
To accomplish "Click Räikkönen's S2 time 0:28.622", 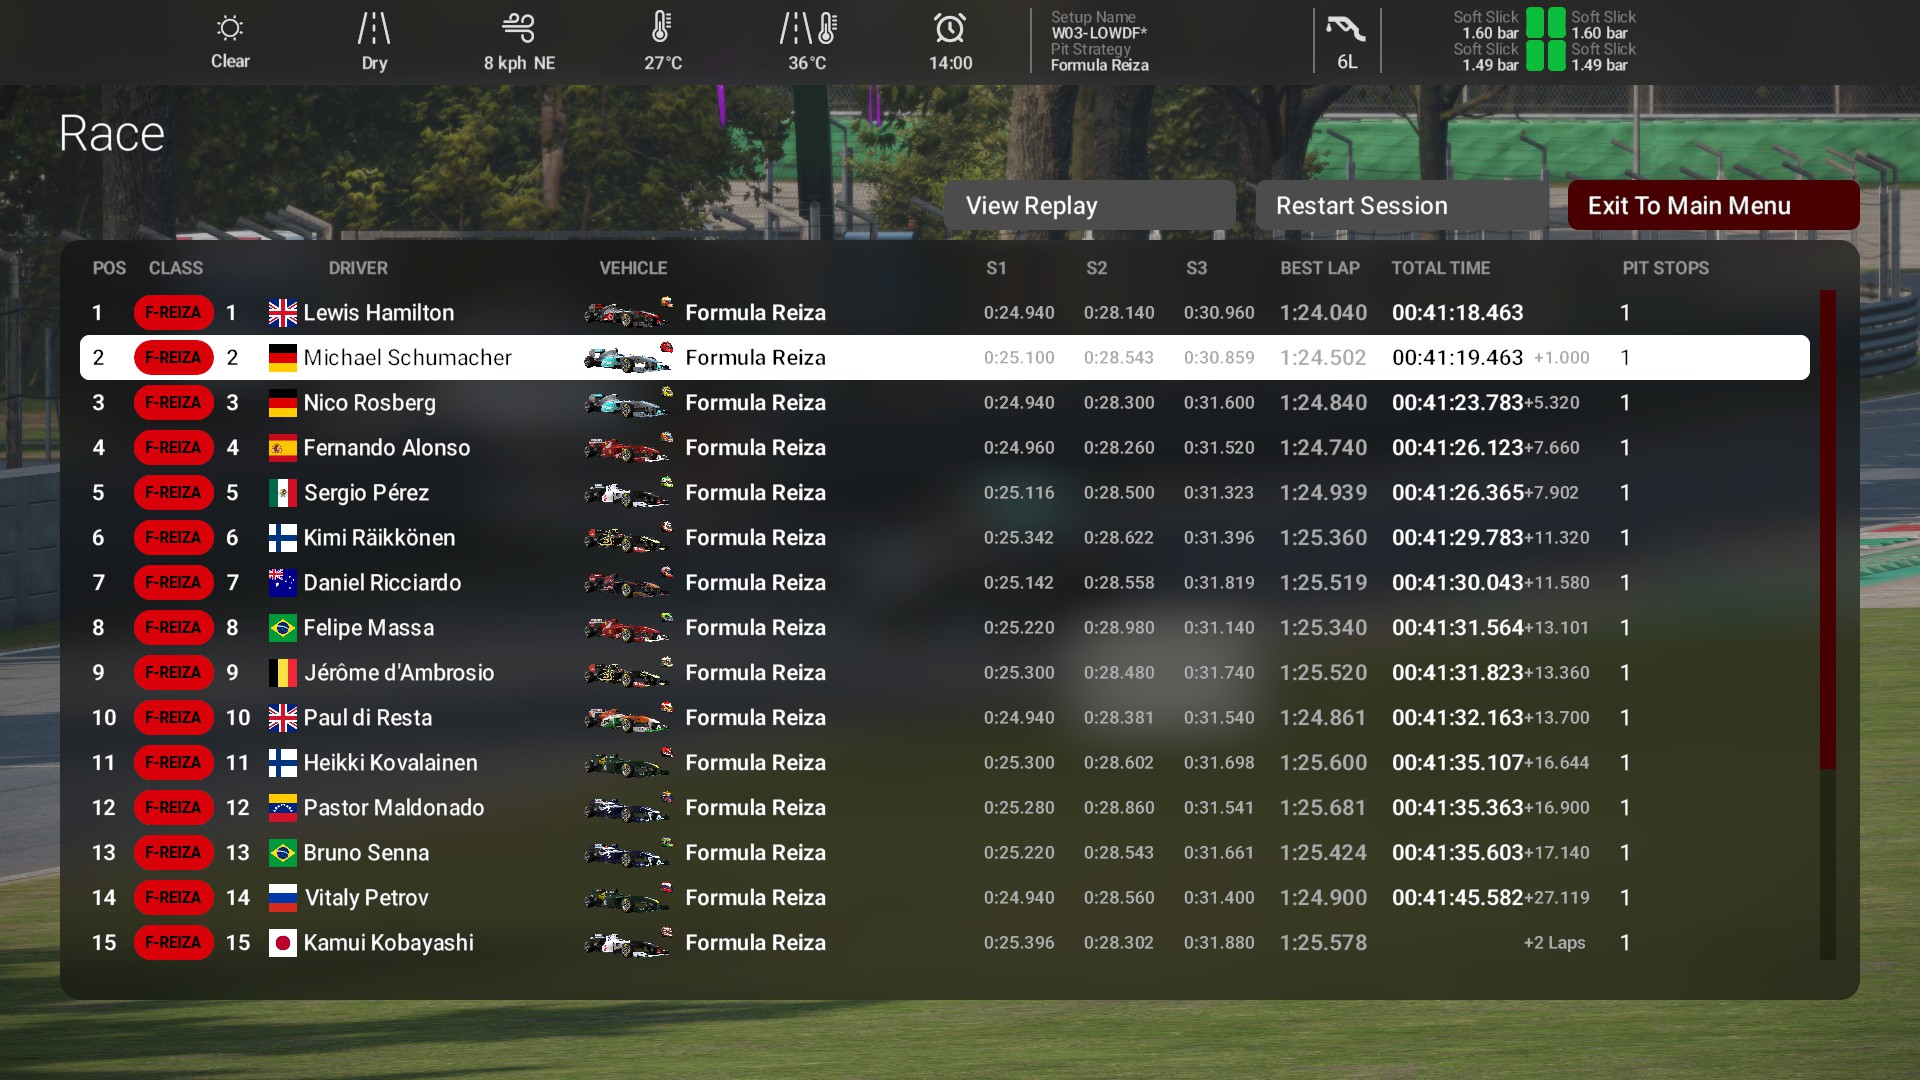I will [1119, 538].
